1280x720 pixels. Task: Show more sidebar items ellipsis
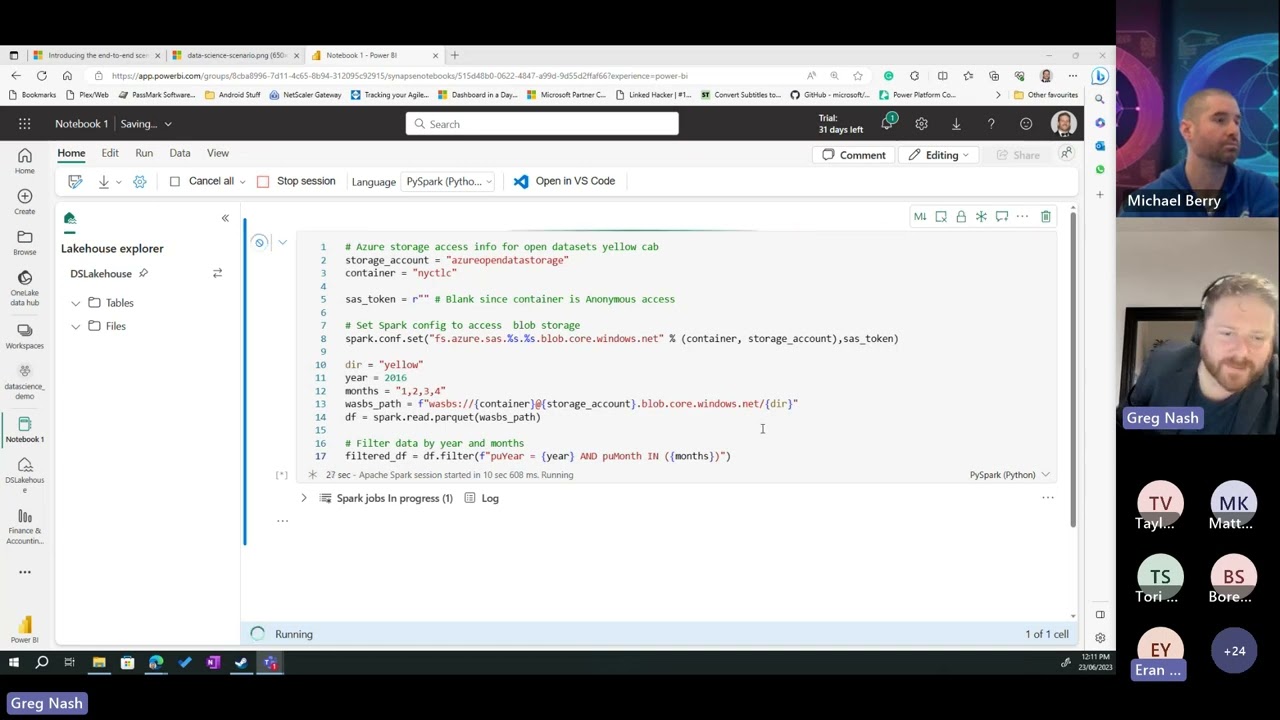click(24, 572)
